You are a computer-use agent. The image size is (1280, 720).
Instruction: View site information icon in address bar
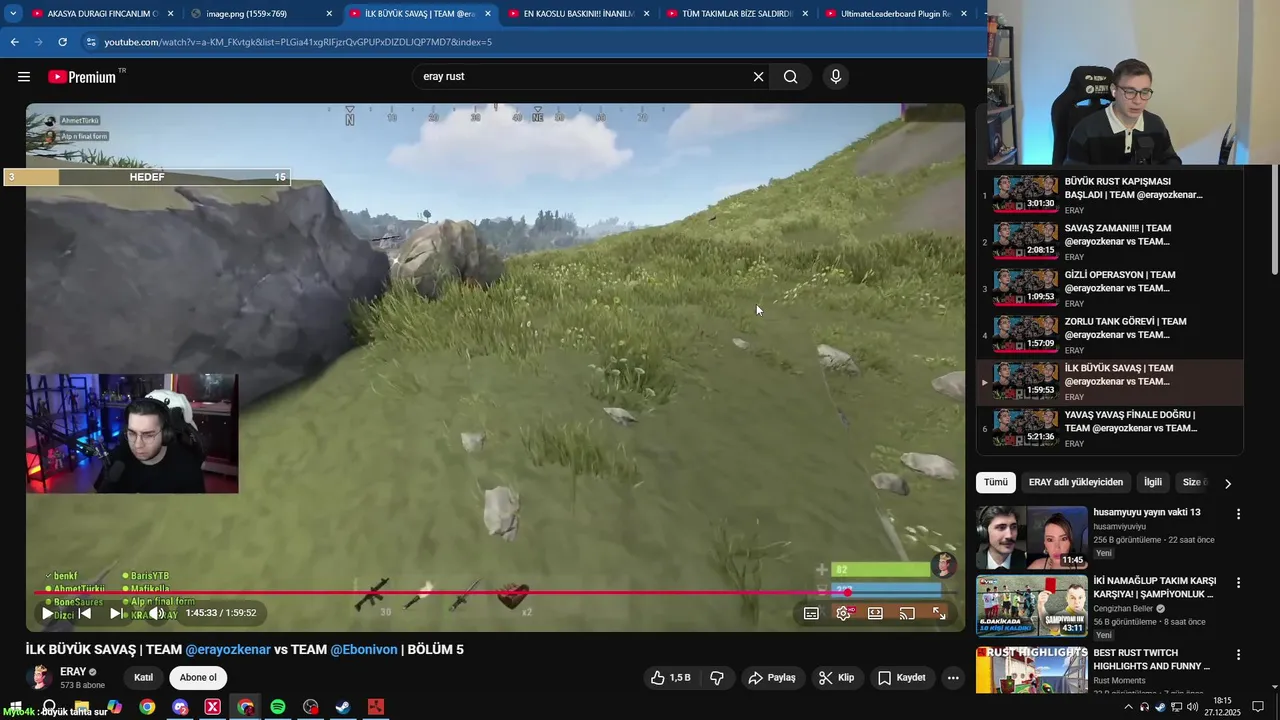(90, 42)
